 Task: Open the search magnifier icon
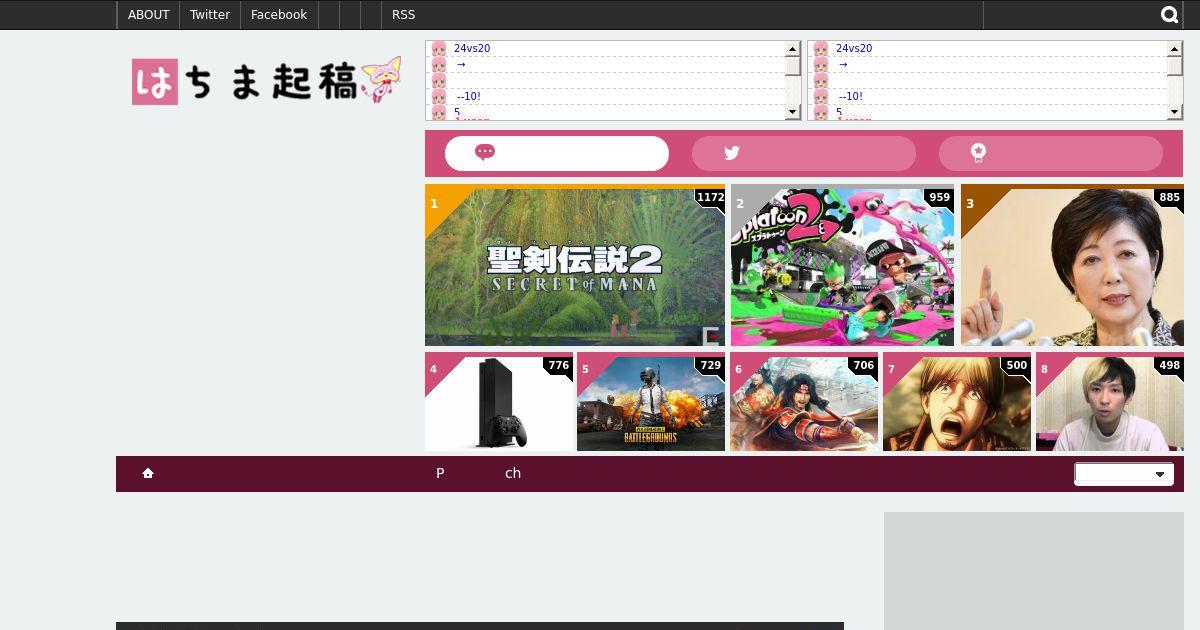[1170, 15]
